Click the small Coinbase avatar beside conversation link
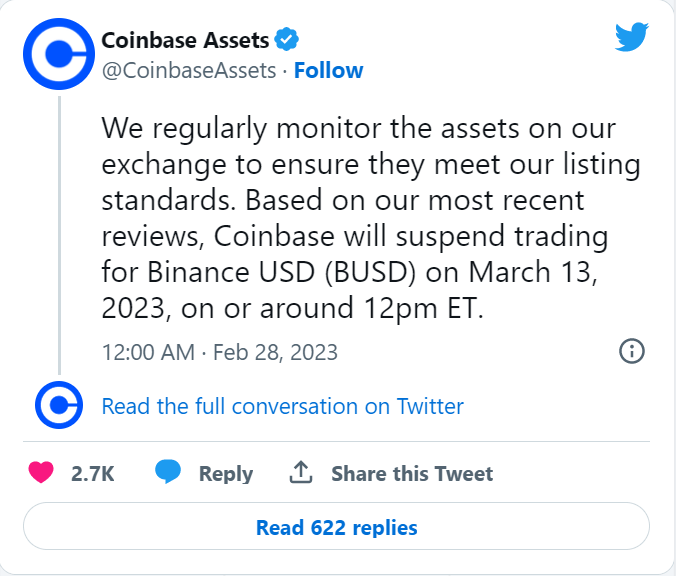Image resolution: width=676 pixels, height=576 pixels. pos(58,406)
